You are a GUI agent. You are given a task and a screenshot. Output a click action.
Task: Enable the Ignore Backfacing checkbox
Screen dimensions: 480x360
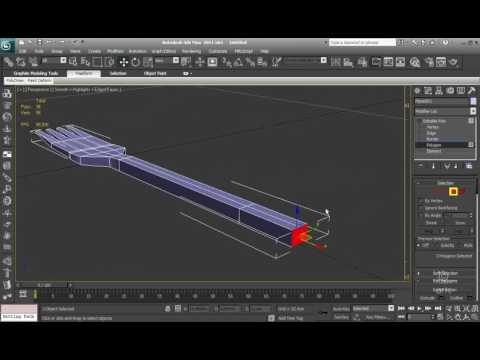tap(421, 208)
